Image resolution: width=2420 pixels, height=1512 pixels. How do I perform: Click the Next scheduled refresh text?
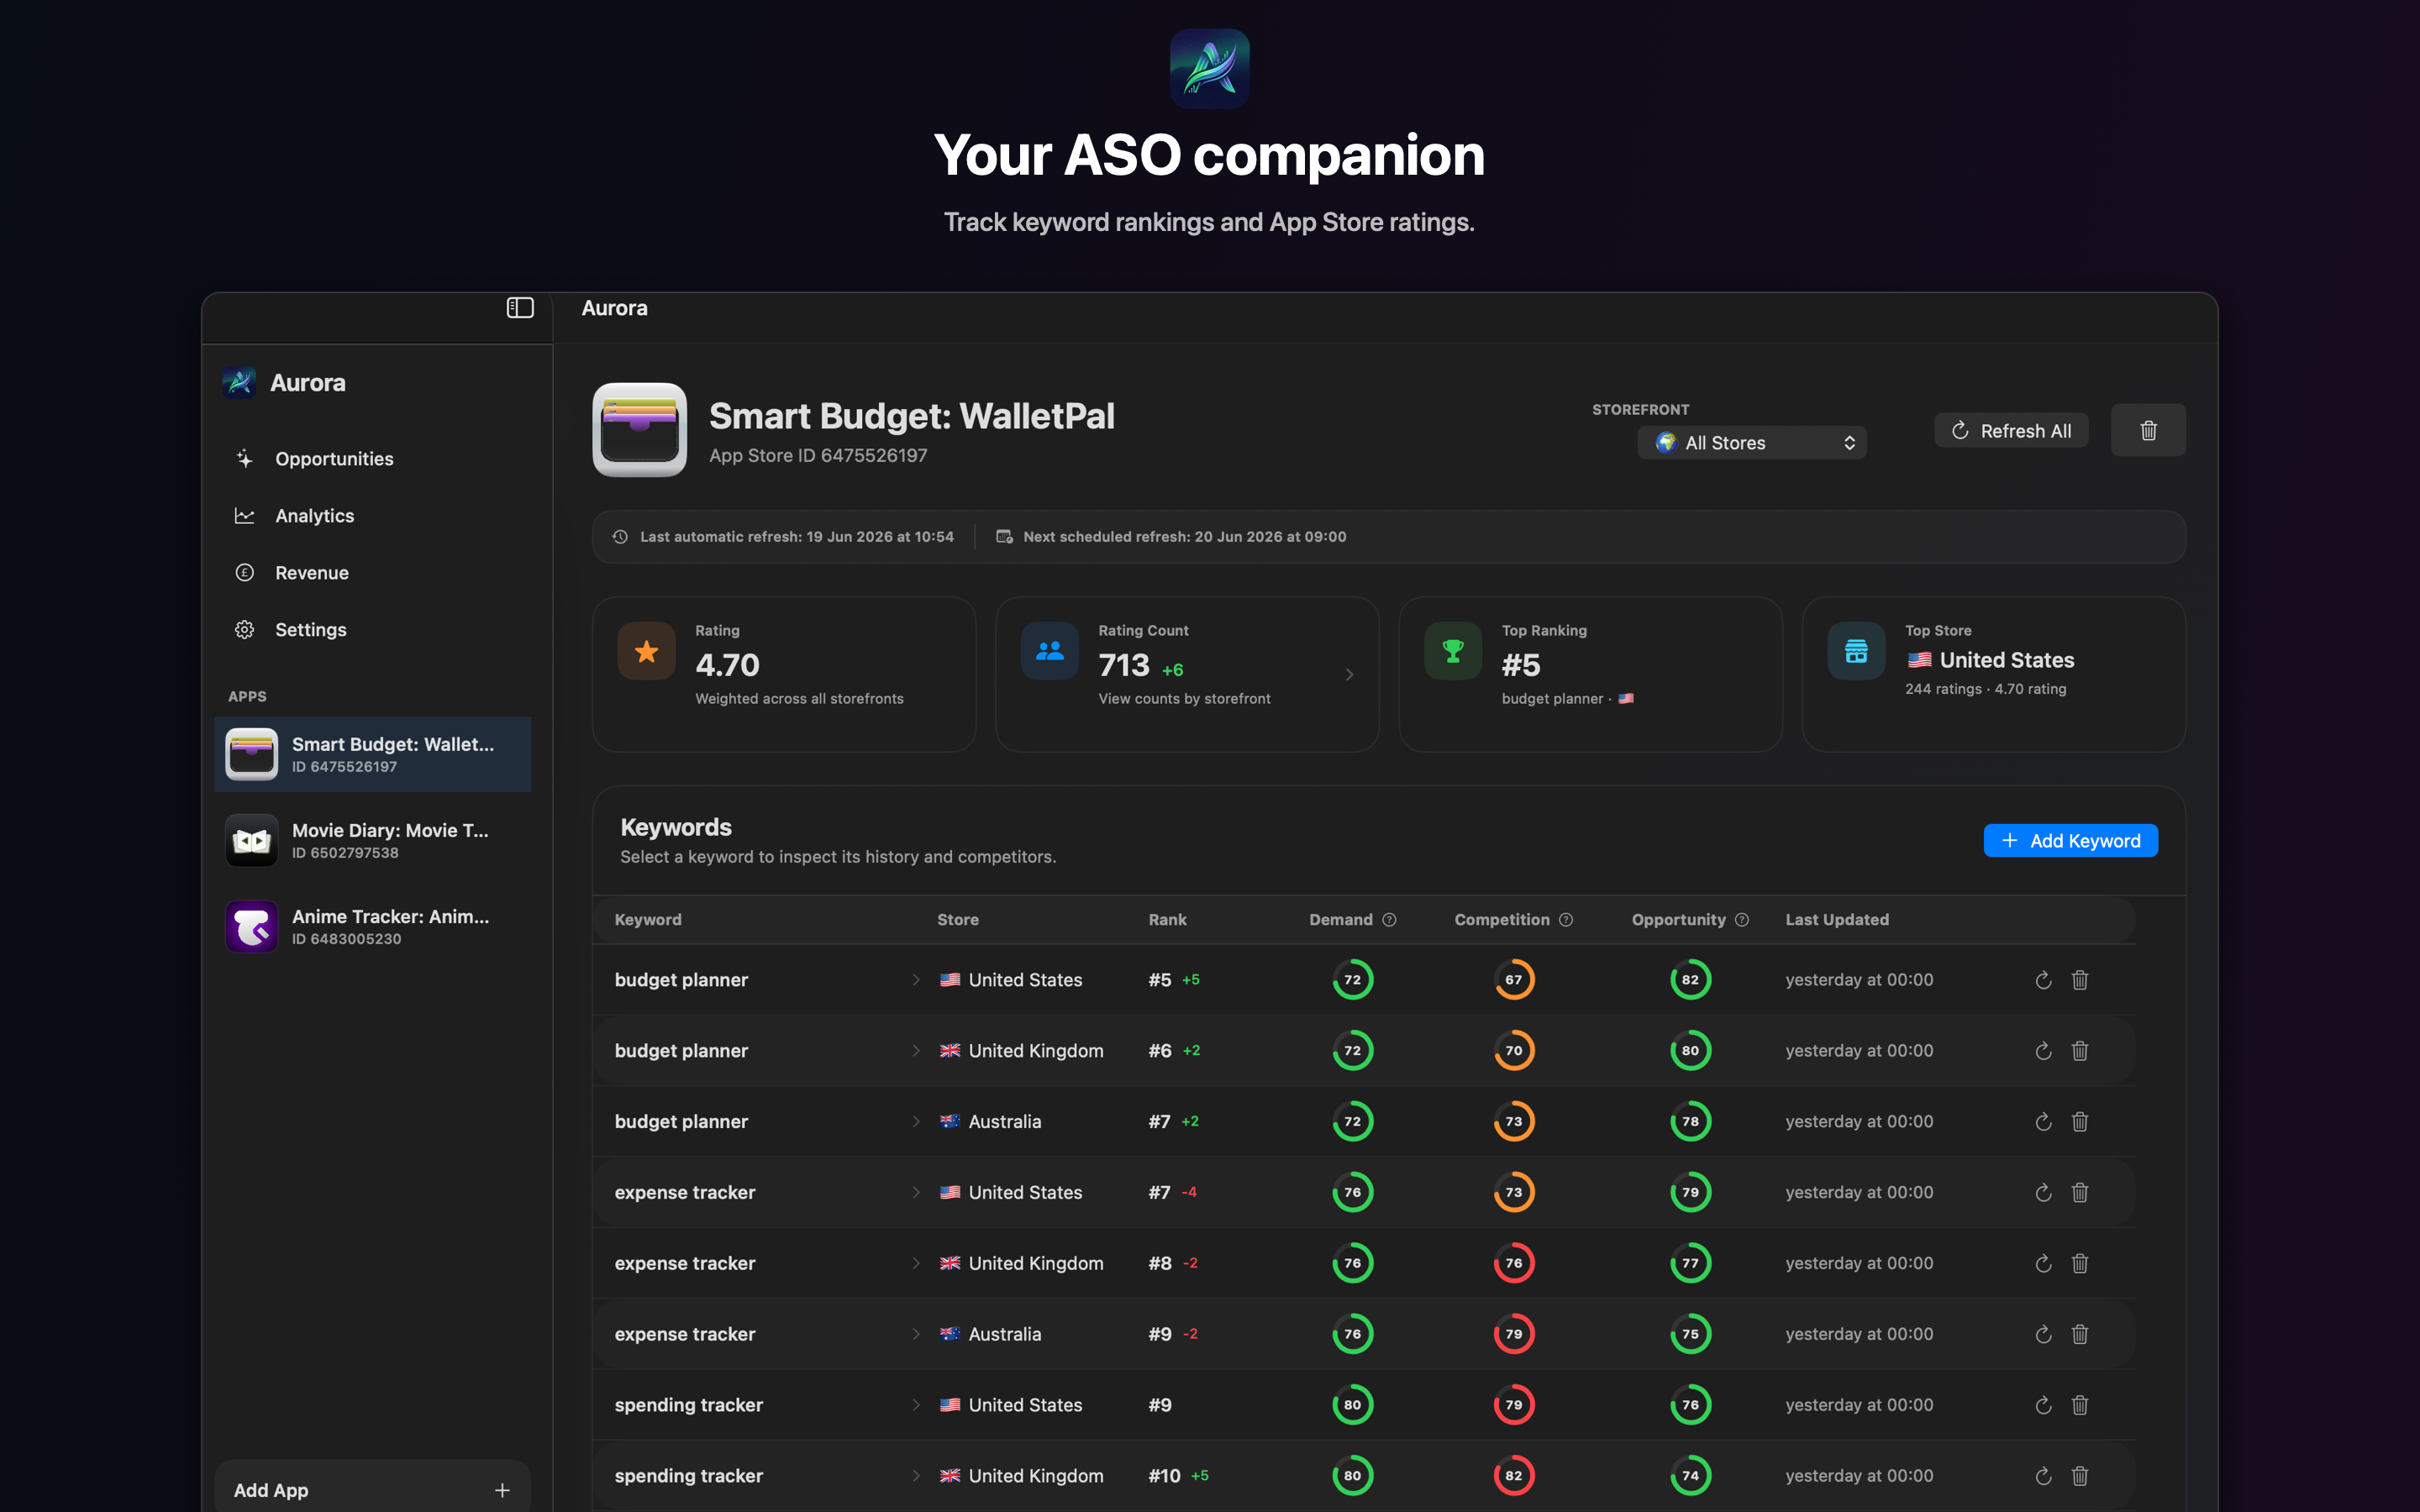[1184, 537]
